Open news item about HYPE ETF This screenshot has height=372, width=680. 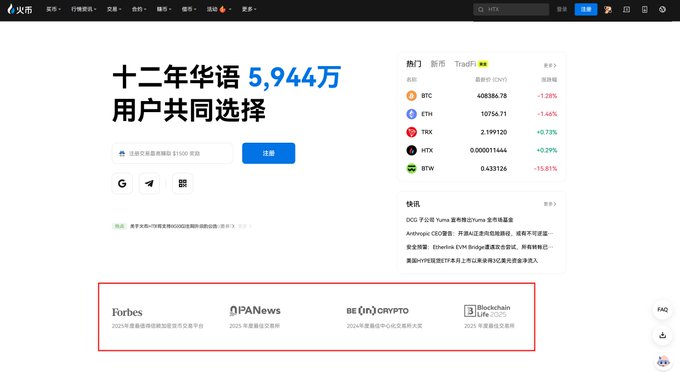tap(472, 261)
